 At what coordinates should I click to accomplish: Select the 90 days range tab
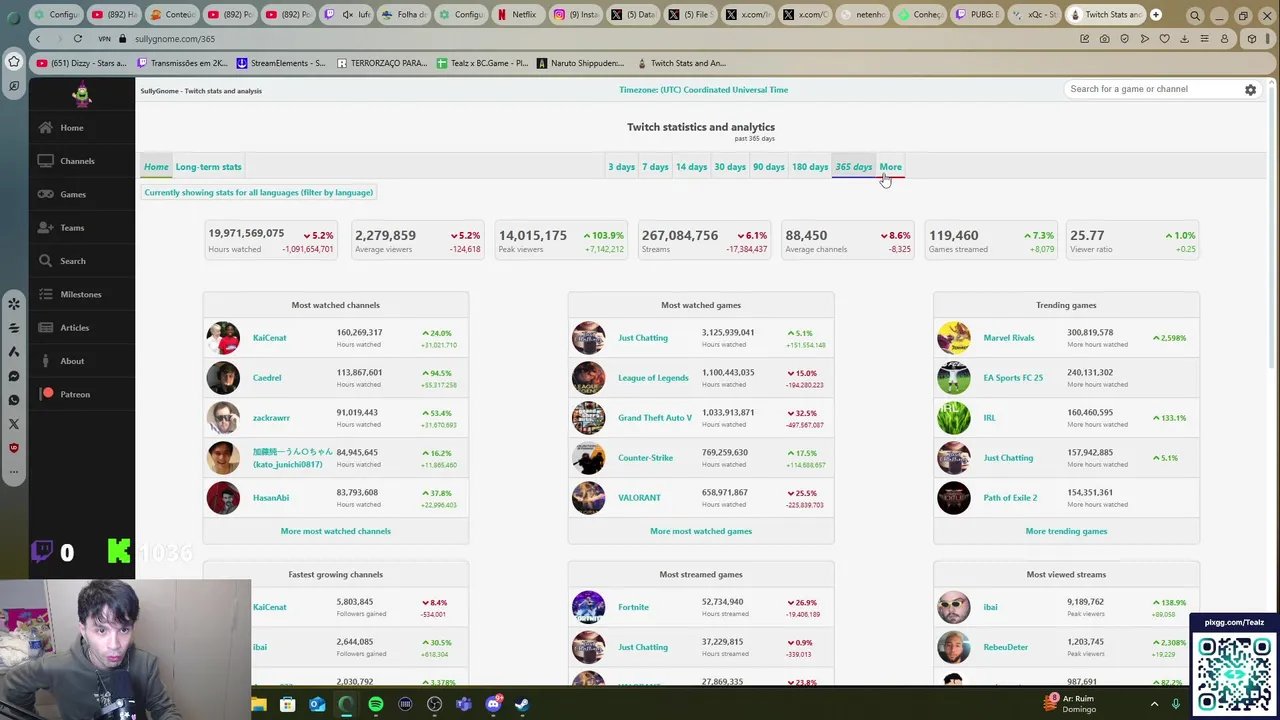tap(768, 167)
